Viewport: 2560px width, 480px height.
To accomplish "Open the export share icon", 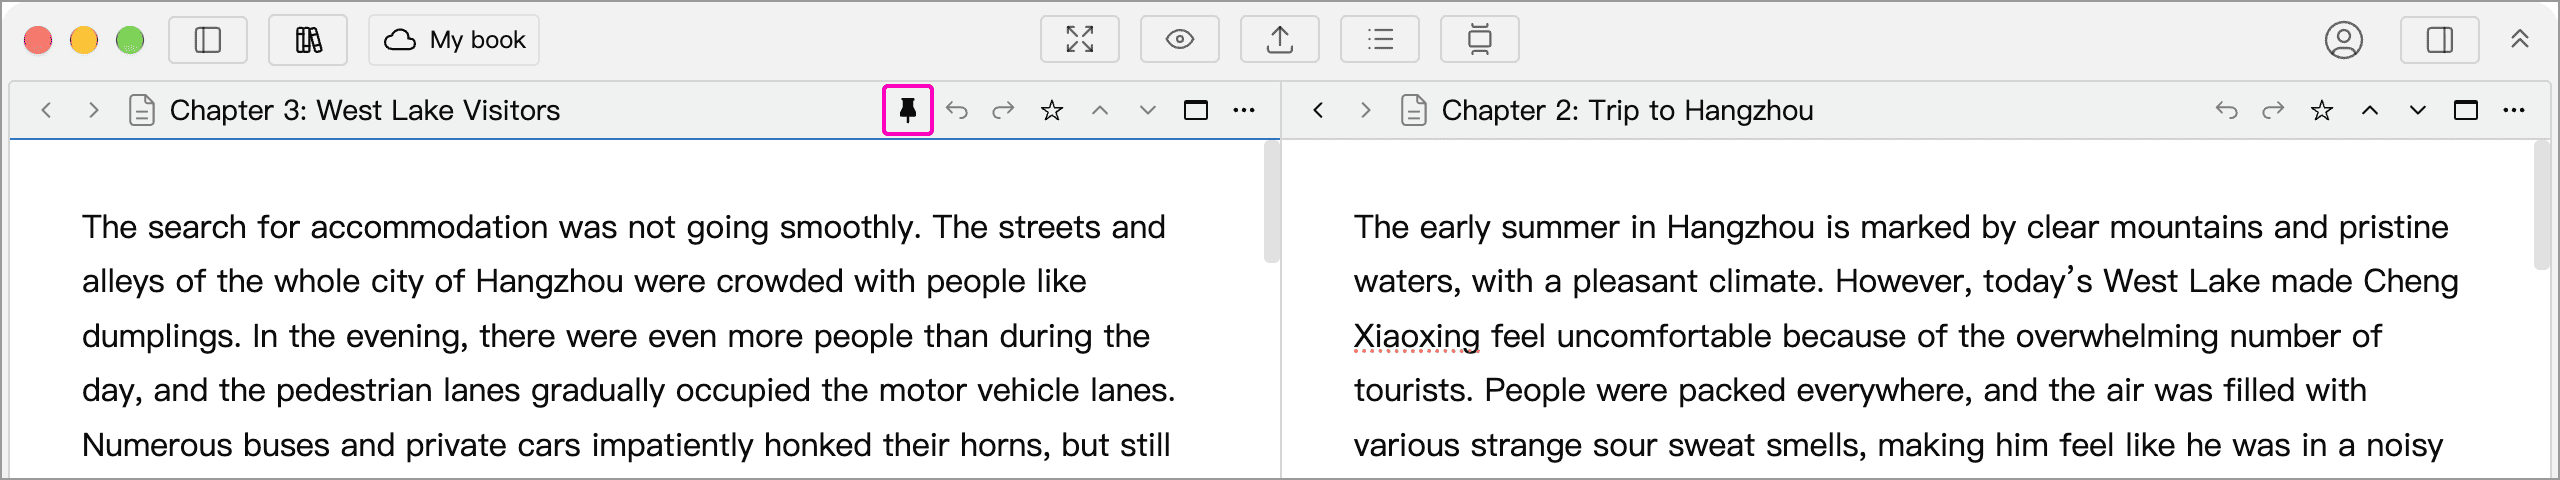I will pyautogui.click(x=1280, y=40).
